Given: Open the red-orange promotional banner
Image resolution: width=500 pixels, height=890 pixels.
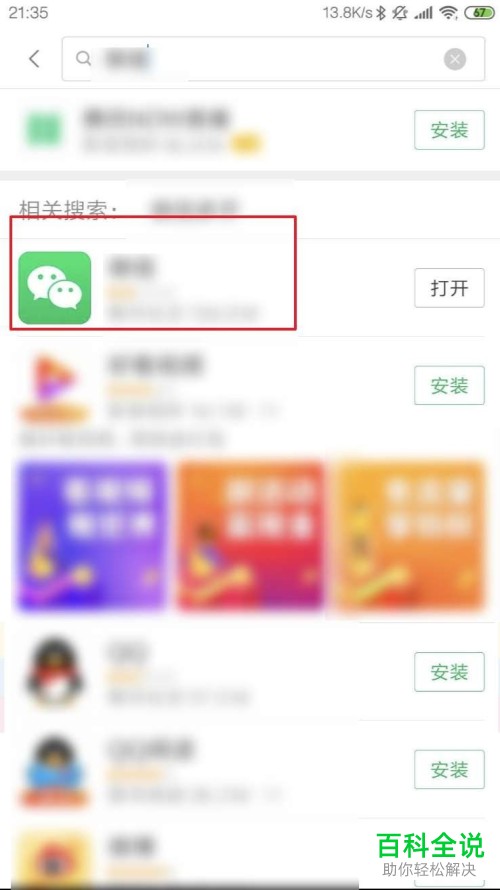Looking at the screenshot, I should pyautogui.click(x=251, y=535).
